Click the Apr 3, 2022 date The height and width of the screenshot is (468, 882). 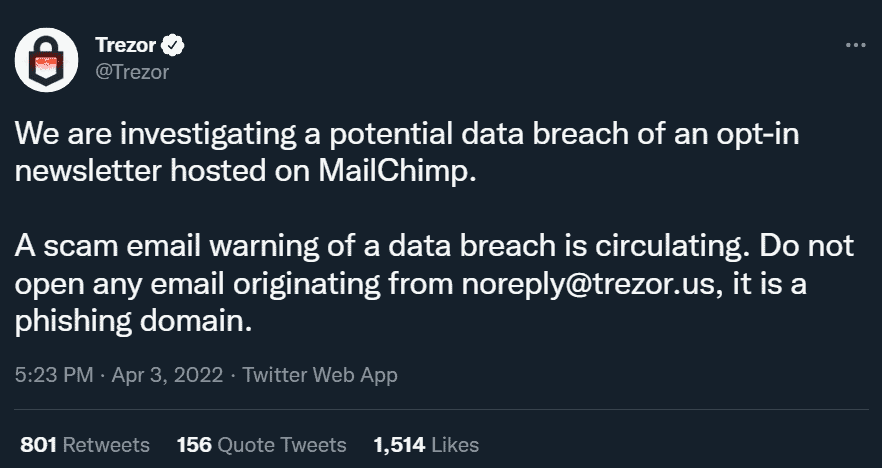tap(167, 375)
